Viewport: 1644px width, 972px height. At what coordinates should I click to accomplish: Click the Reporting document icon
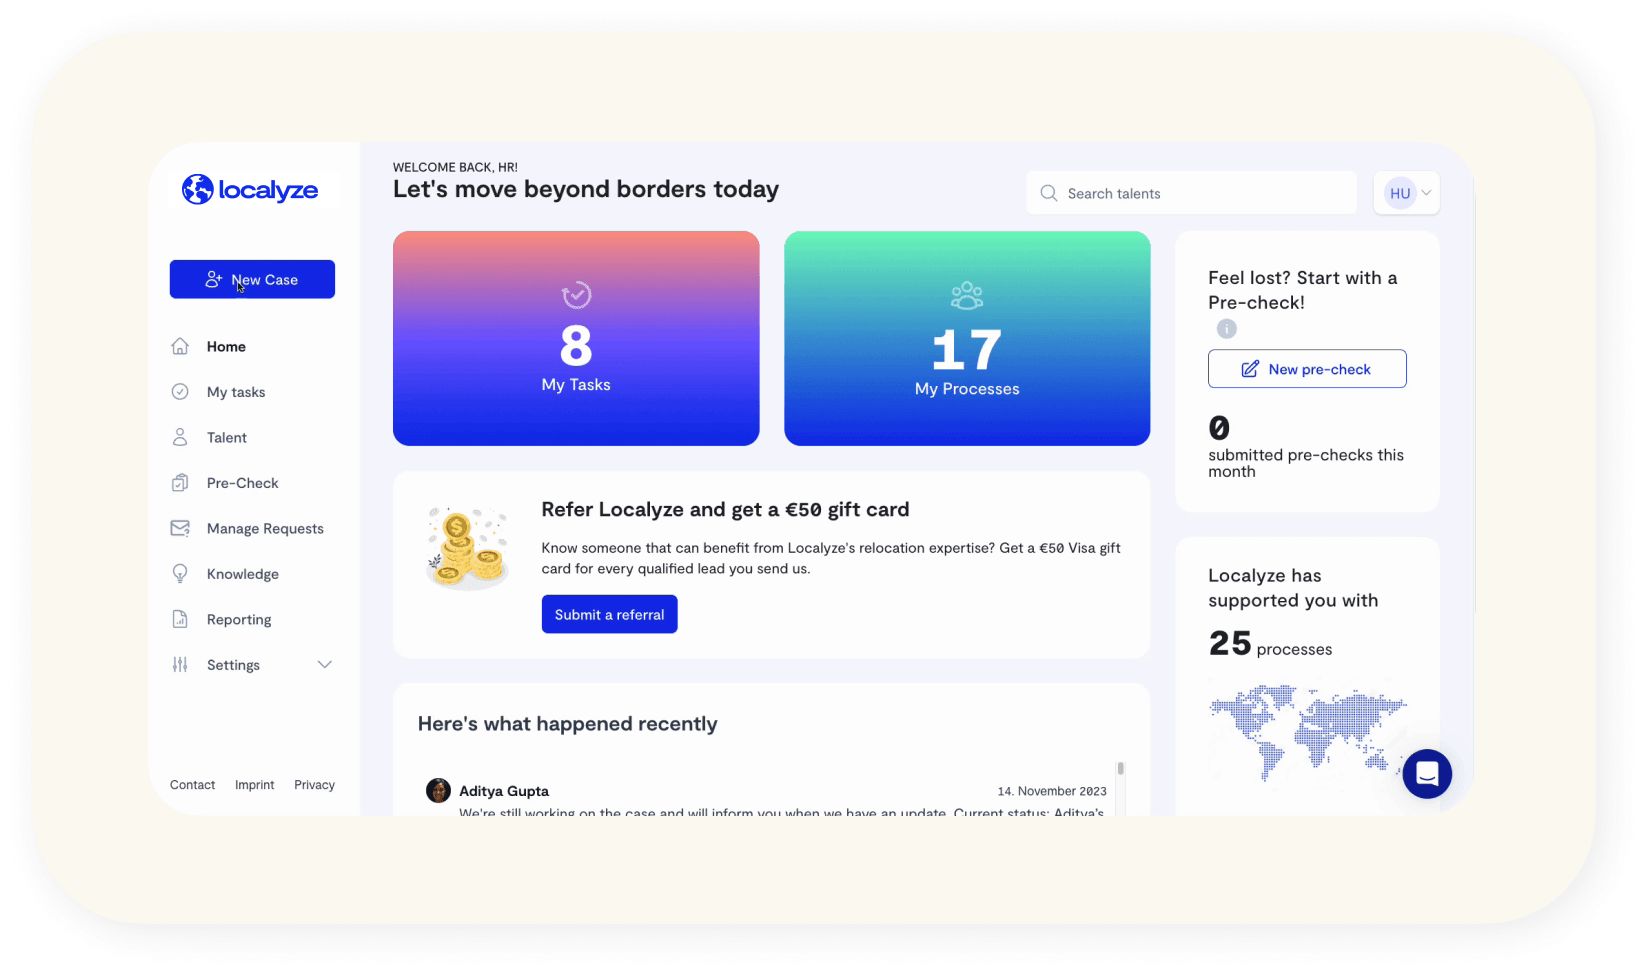click(180, 619)
